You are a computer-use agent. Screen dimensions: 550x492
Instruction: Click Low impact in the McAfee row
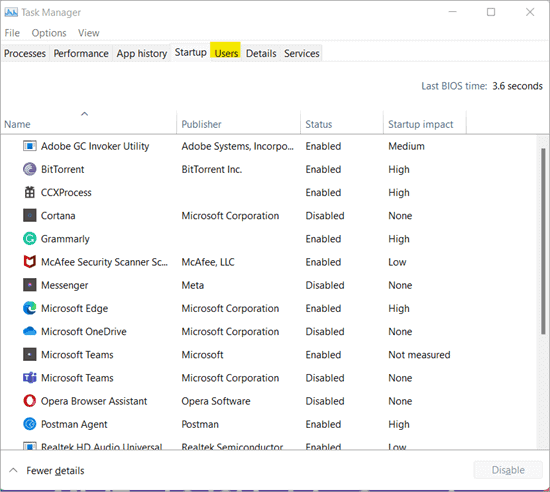point(397,262)
